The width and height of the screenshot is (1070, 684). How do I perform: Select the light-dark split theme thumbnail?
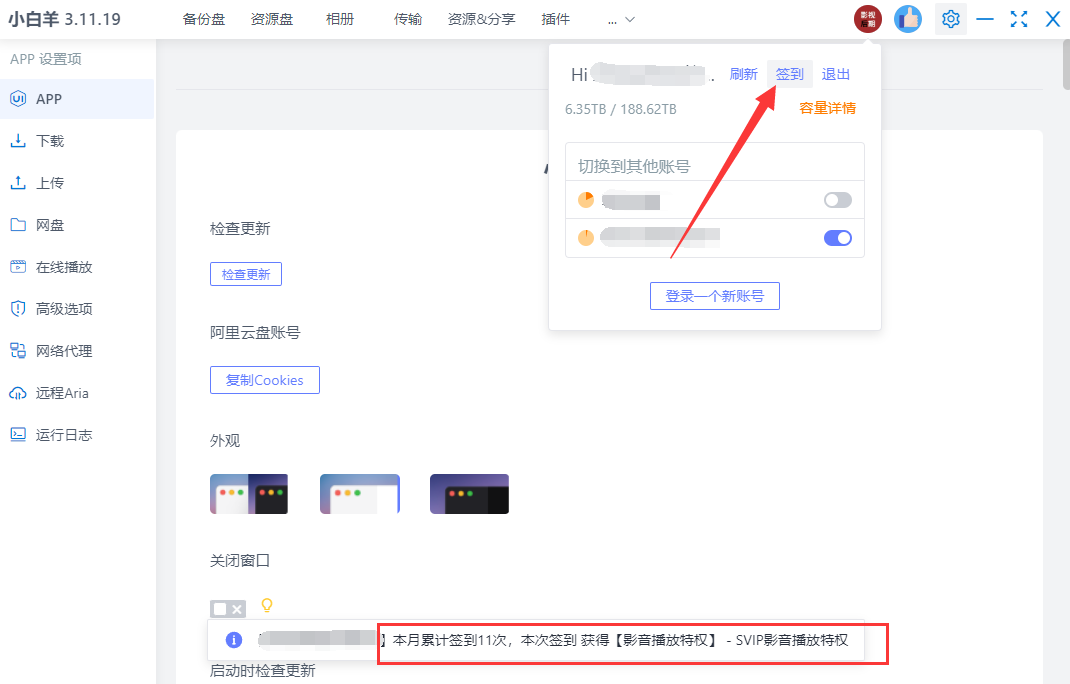coord(249,494)
